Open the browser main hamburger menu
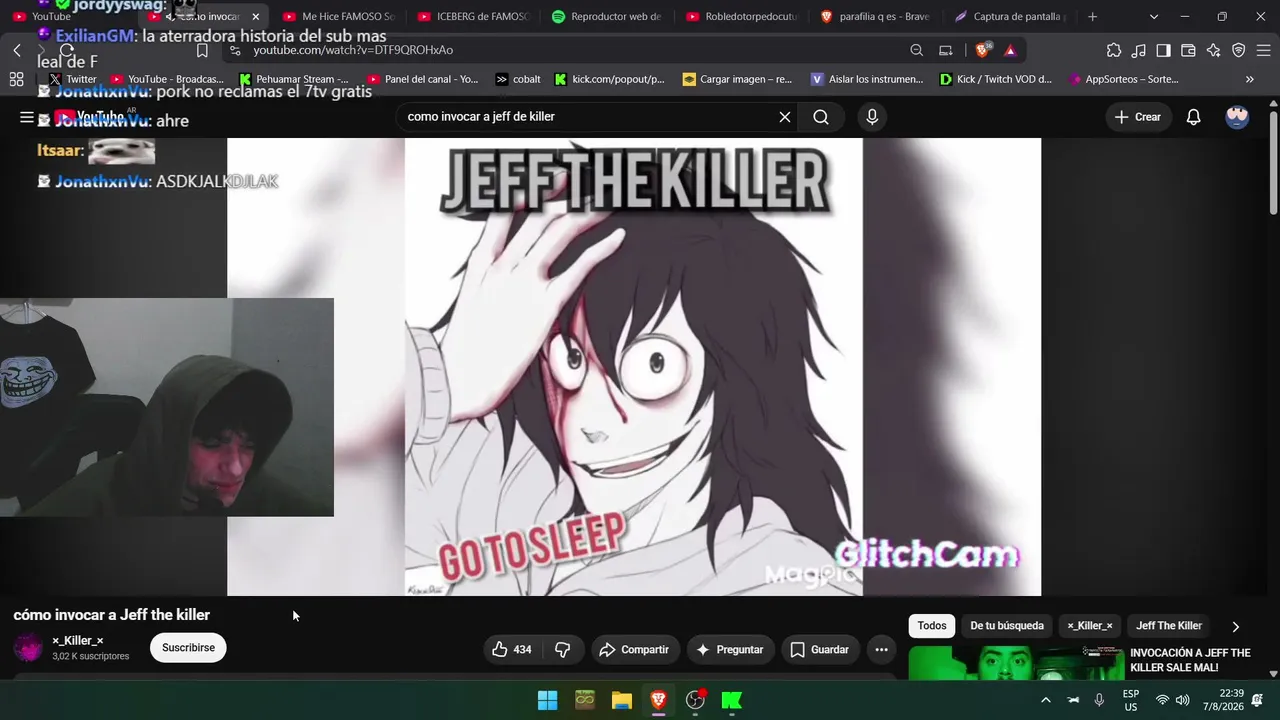 coord(1262,50)
